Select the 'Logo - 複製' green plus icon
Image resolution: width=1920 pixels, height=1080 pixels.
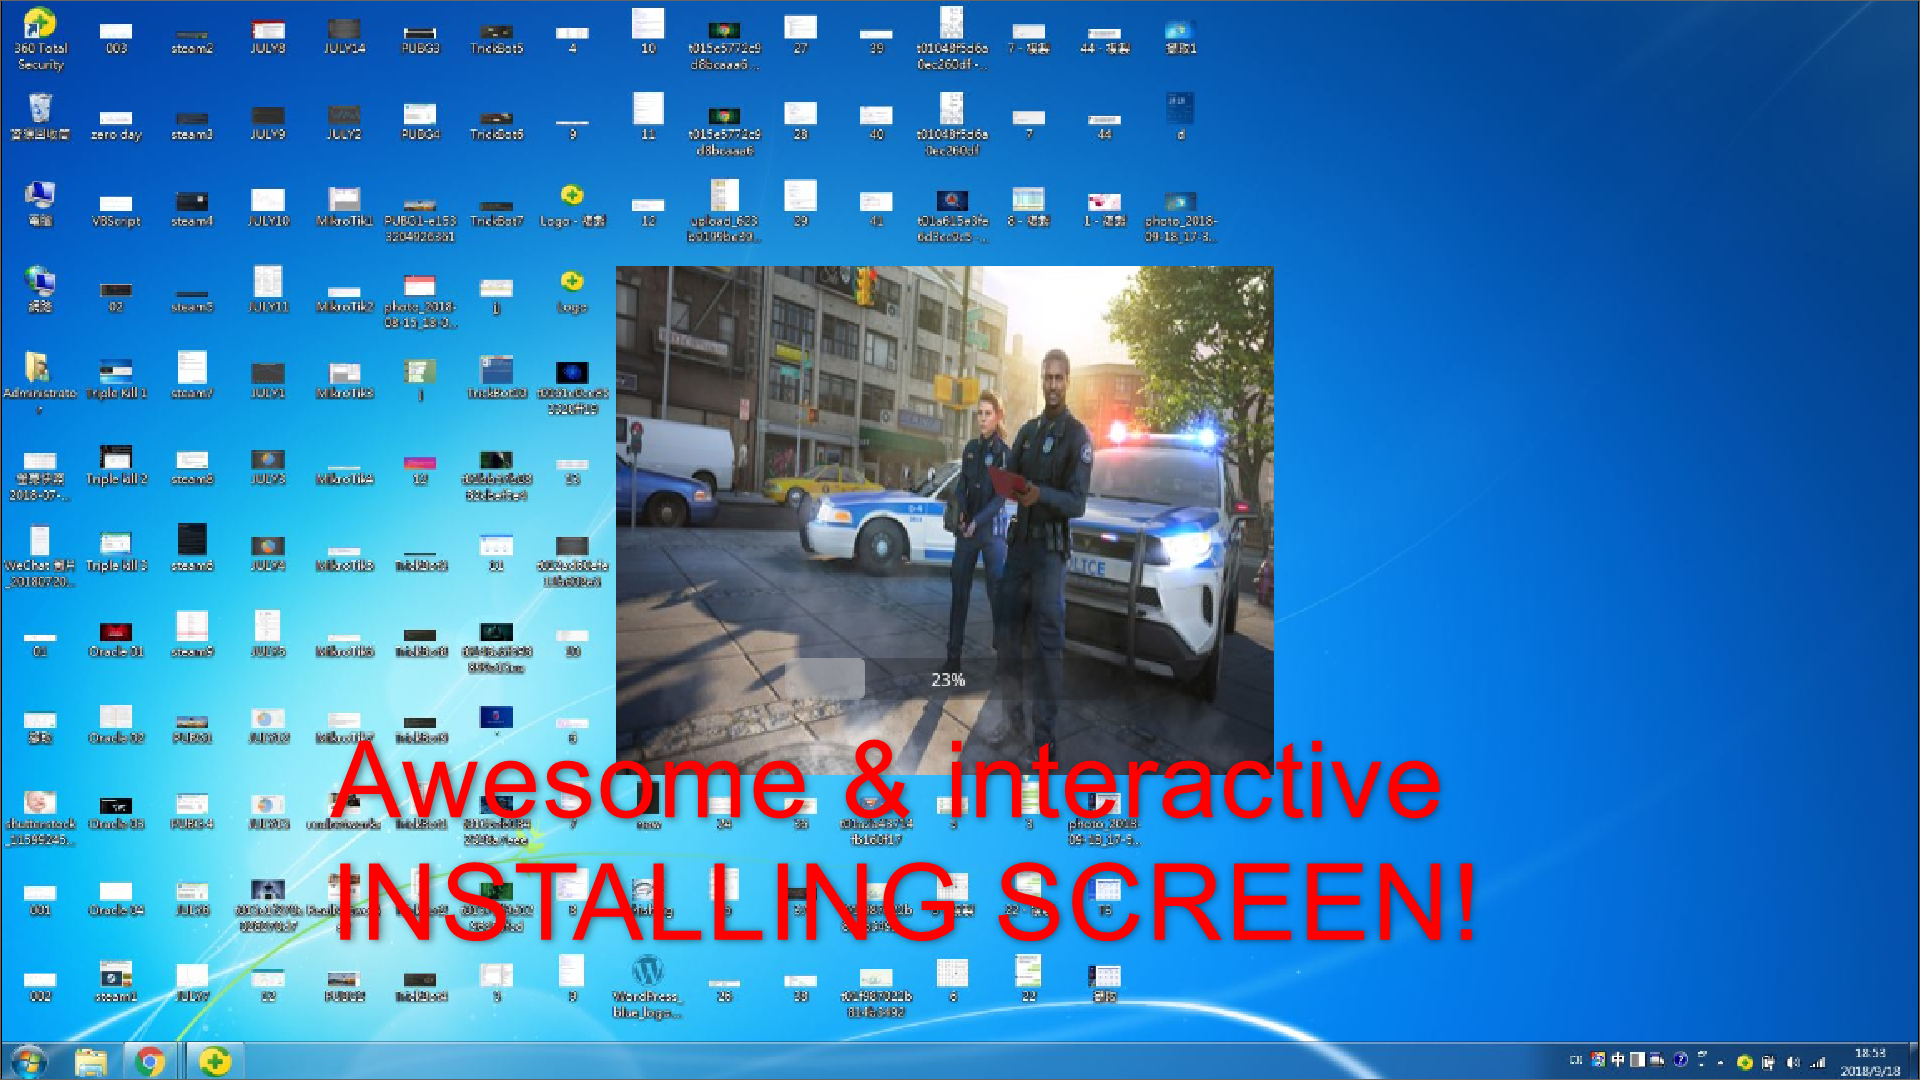coord(572,206)
